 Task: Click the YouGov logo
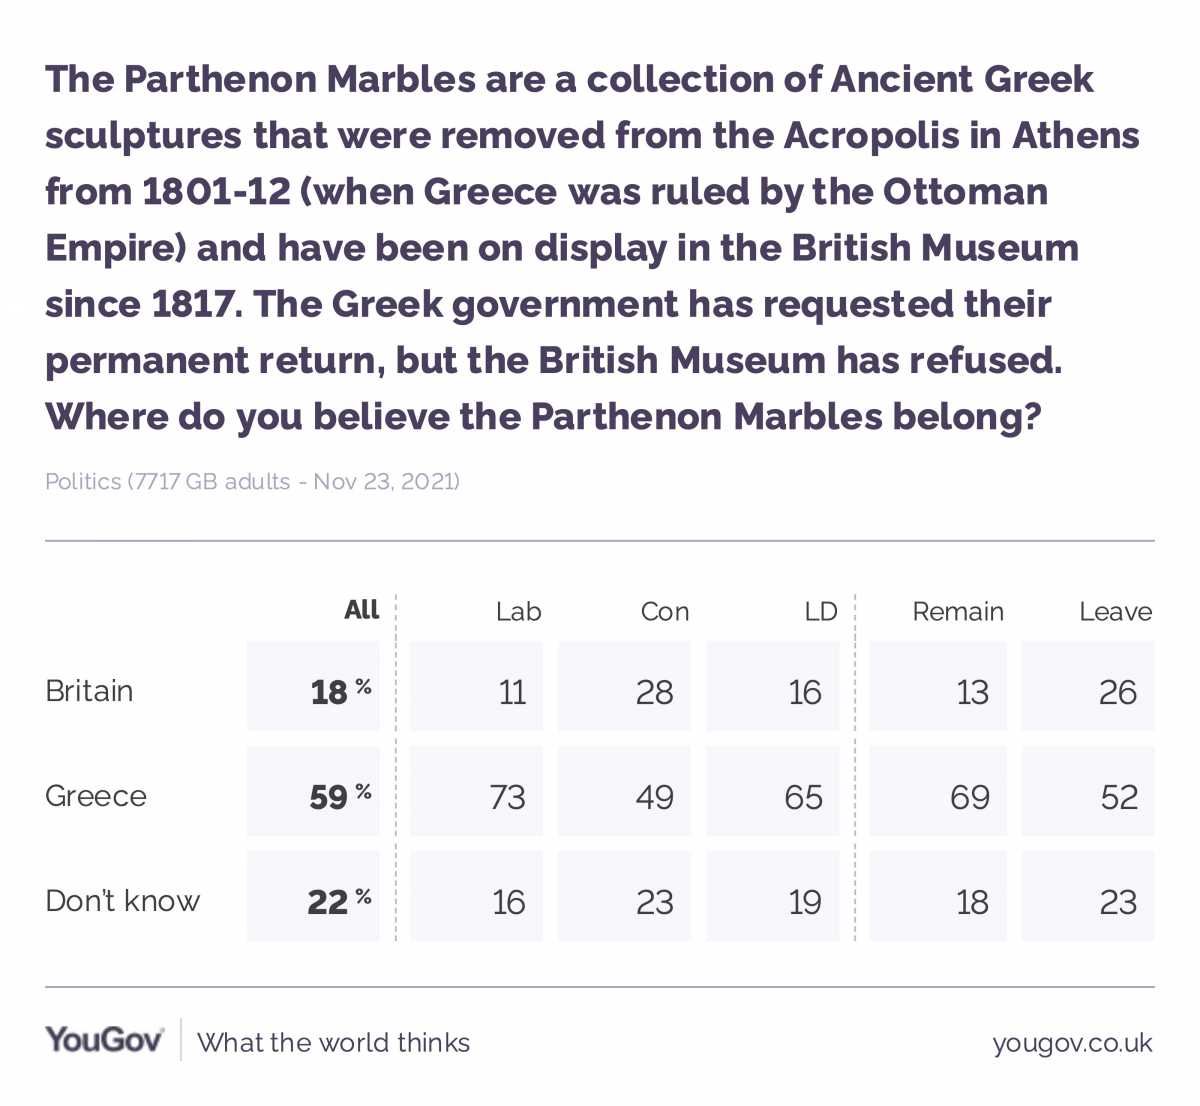coord(104,1040)
